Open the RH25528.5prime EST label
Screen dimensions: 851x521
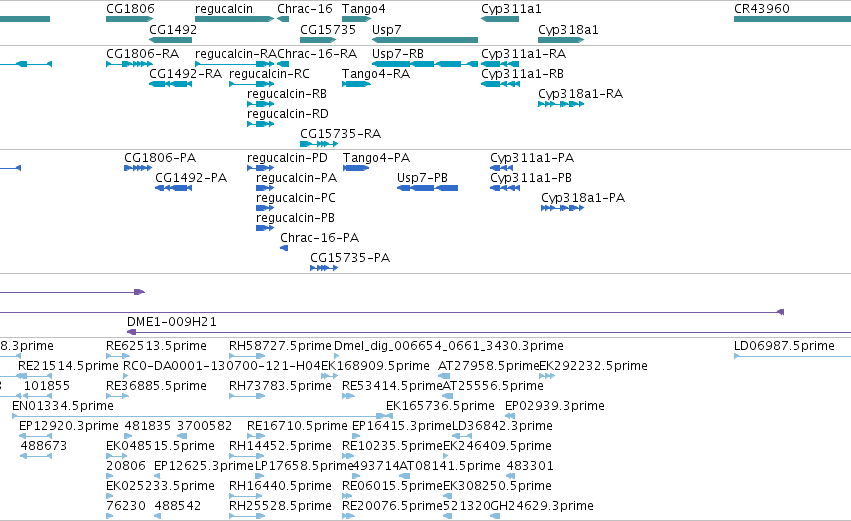(280, 506)
